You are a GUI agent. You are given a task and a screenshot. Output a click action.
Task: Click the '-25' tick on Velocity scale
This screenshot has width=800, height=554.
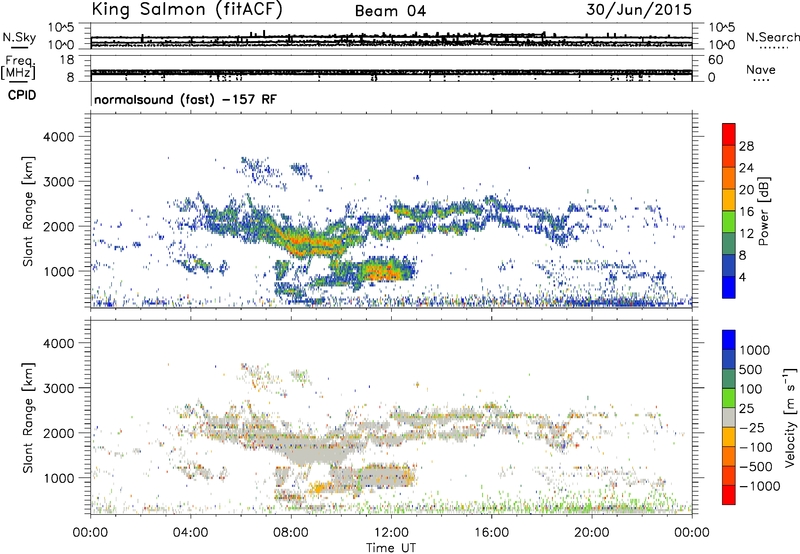click(x=752, y=427)
